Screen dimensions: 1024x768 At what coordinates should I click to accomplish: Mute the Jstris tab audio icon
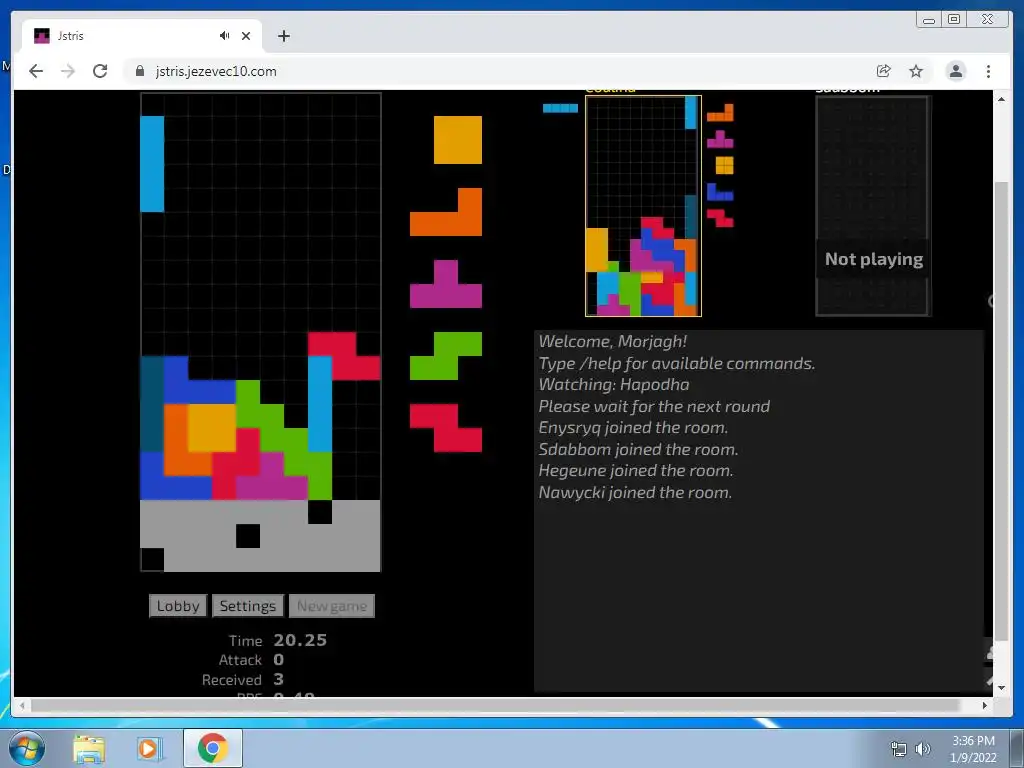(224, 36)
